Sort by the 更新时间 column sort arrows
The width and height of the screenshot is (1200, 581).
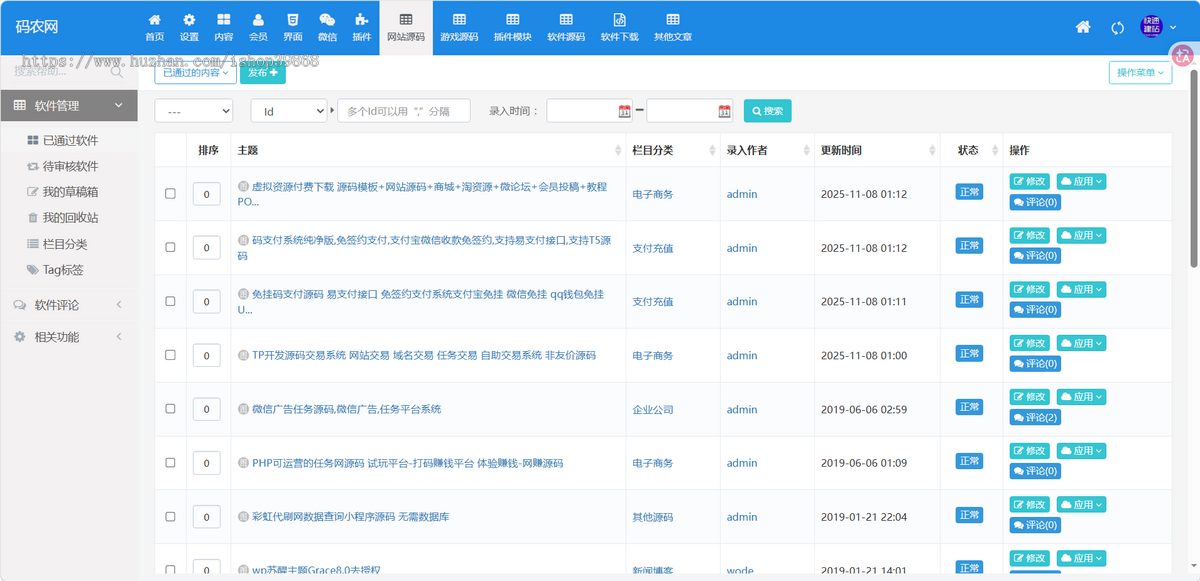[x=934, y=150]
